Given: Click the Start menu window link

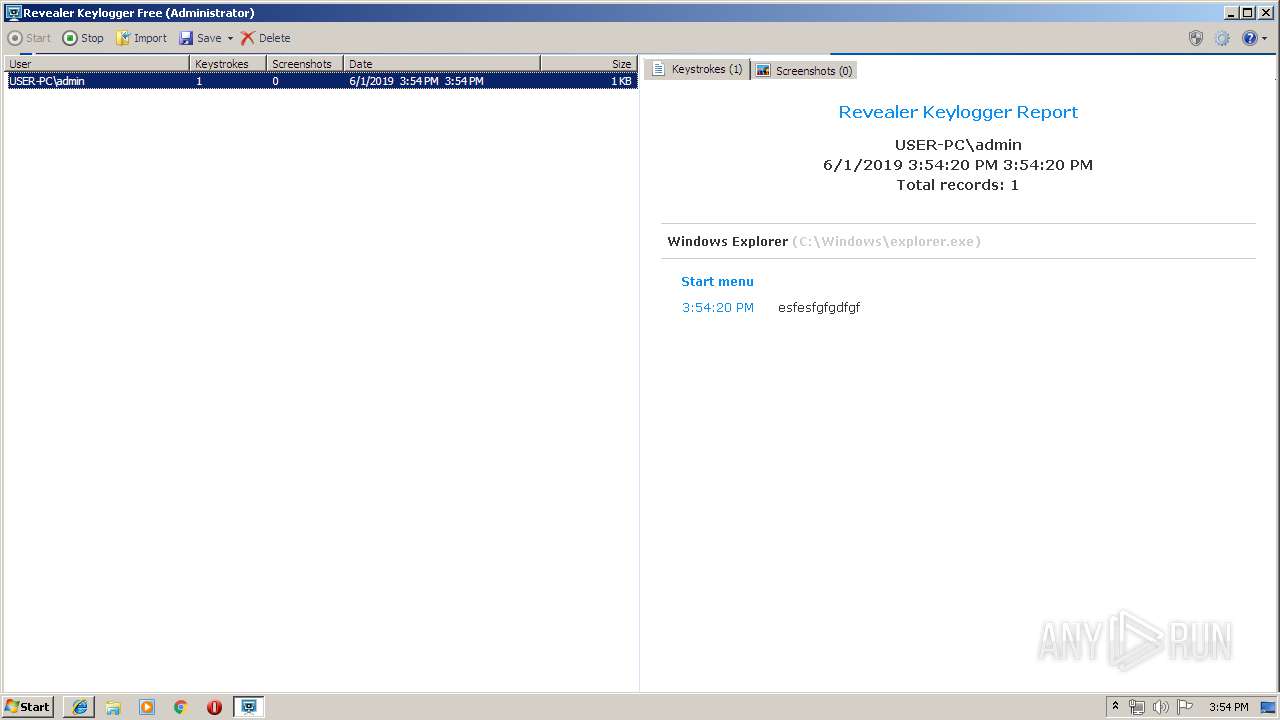Looking at the screenshot, I should coord(717,281).
